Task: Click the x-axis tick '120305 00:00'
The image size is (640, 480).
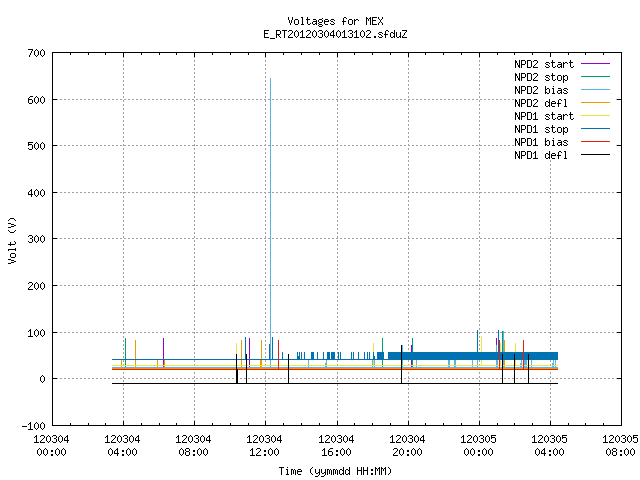Action: [x=478, y=446]
